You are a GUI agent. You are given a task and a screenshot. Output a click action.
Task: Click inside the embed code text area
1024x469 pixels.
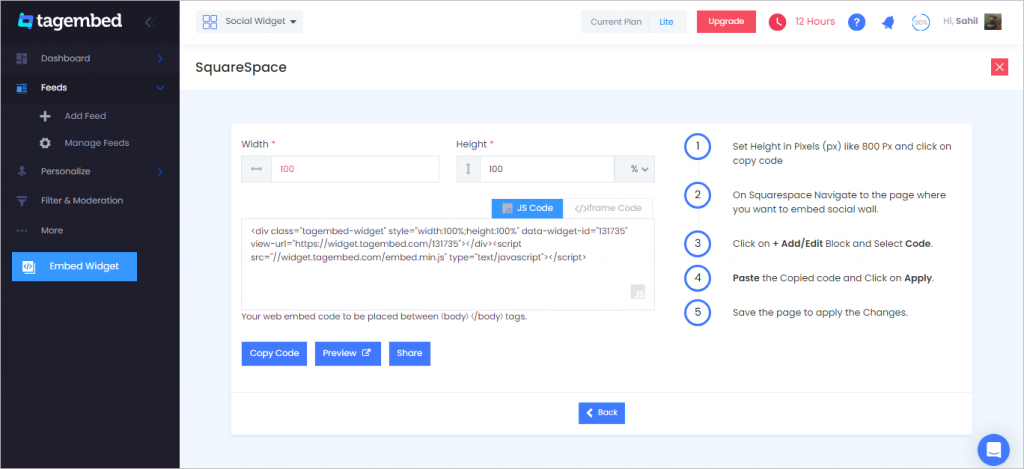(447, 265)
